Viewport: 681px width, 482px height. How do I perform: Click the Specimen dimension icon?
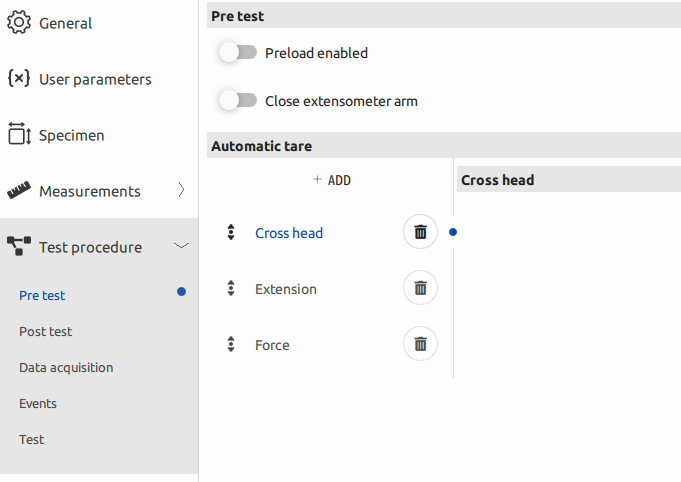[19, 135]
